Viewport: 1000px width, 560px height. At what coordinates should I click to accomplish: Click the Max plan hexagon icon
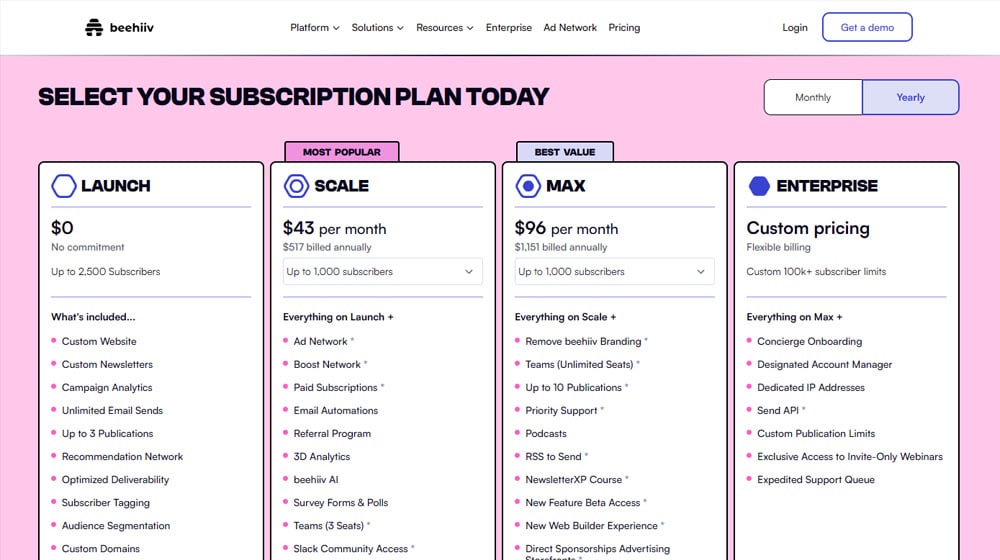(528, 186)
